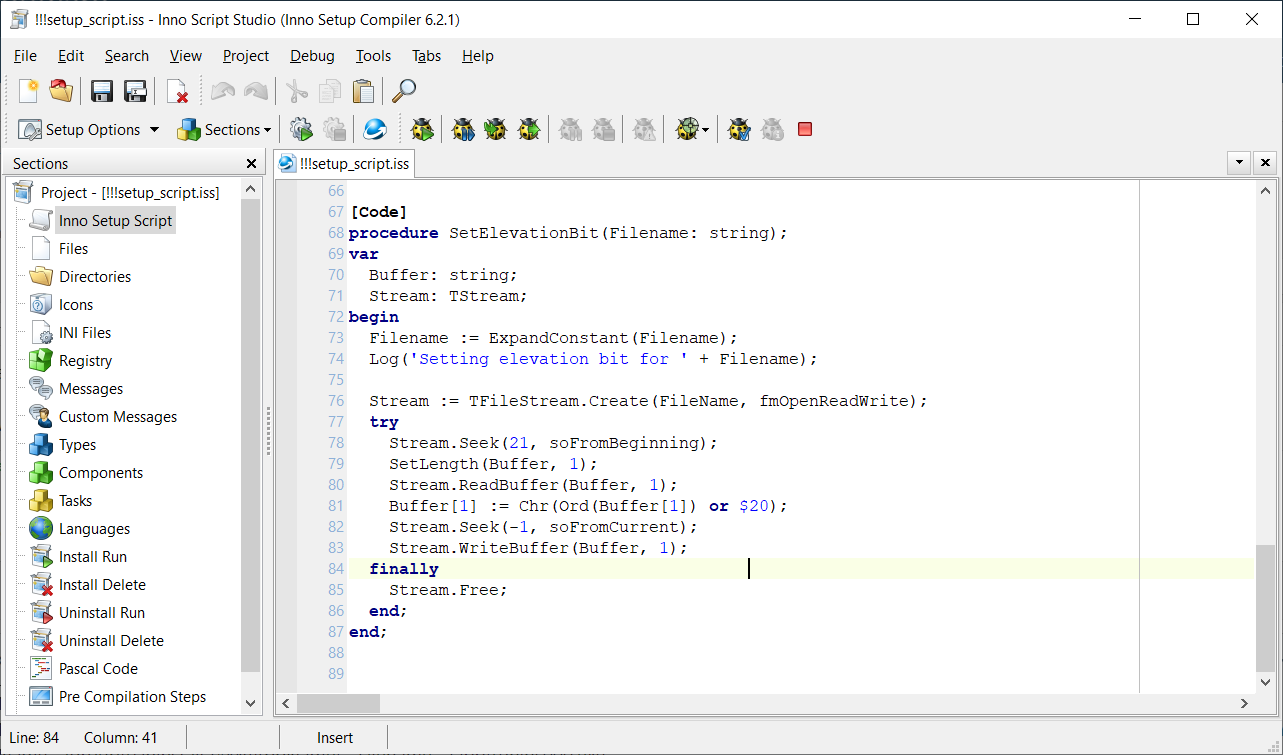Click the blue globe toolbar icon
The height and width of the screenshot is (755, 1283).
point(375,129)
